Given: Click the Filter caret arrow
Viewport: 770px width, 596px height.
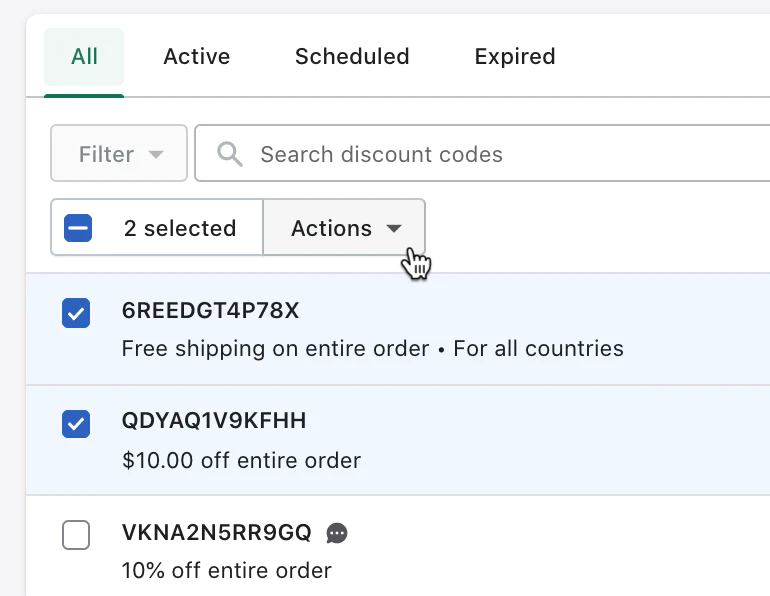Looking at the screenshot, I should pos(155,155).
